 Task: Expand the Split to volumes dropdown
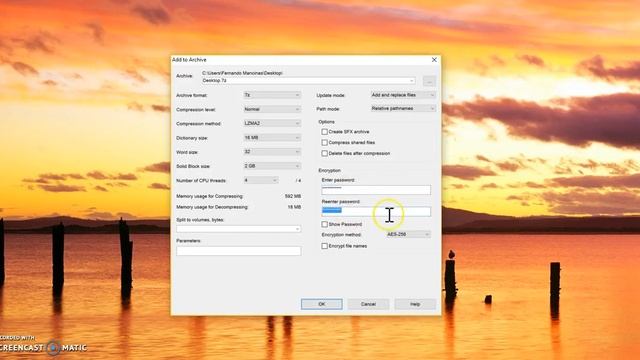click(x=297, y=229)
